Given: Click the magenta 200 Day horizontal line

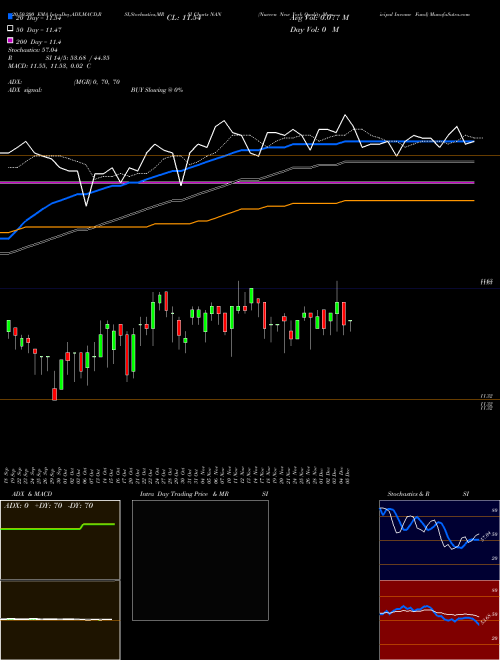Looking at the screenshot, I should point(237,183).
